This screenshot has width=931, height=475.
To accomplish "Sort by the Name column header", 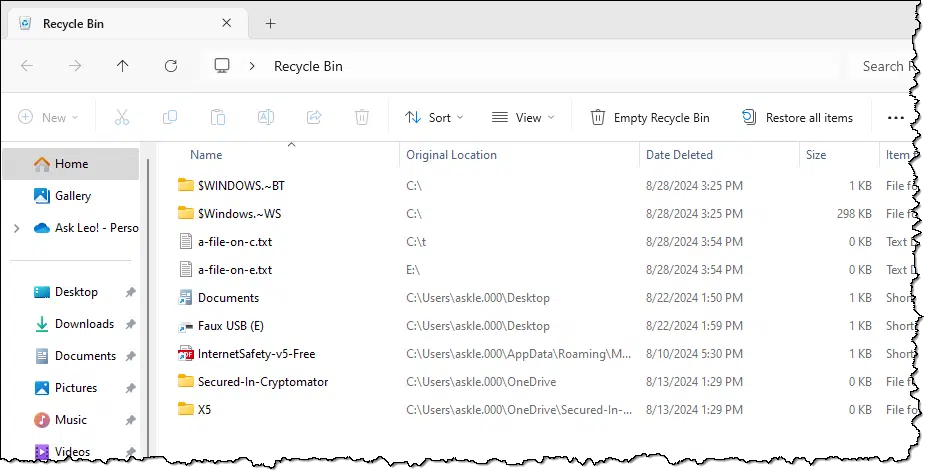I will 206,155.
